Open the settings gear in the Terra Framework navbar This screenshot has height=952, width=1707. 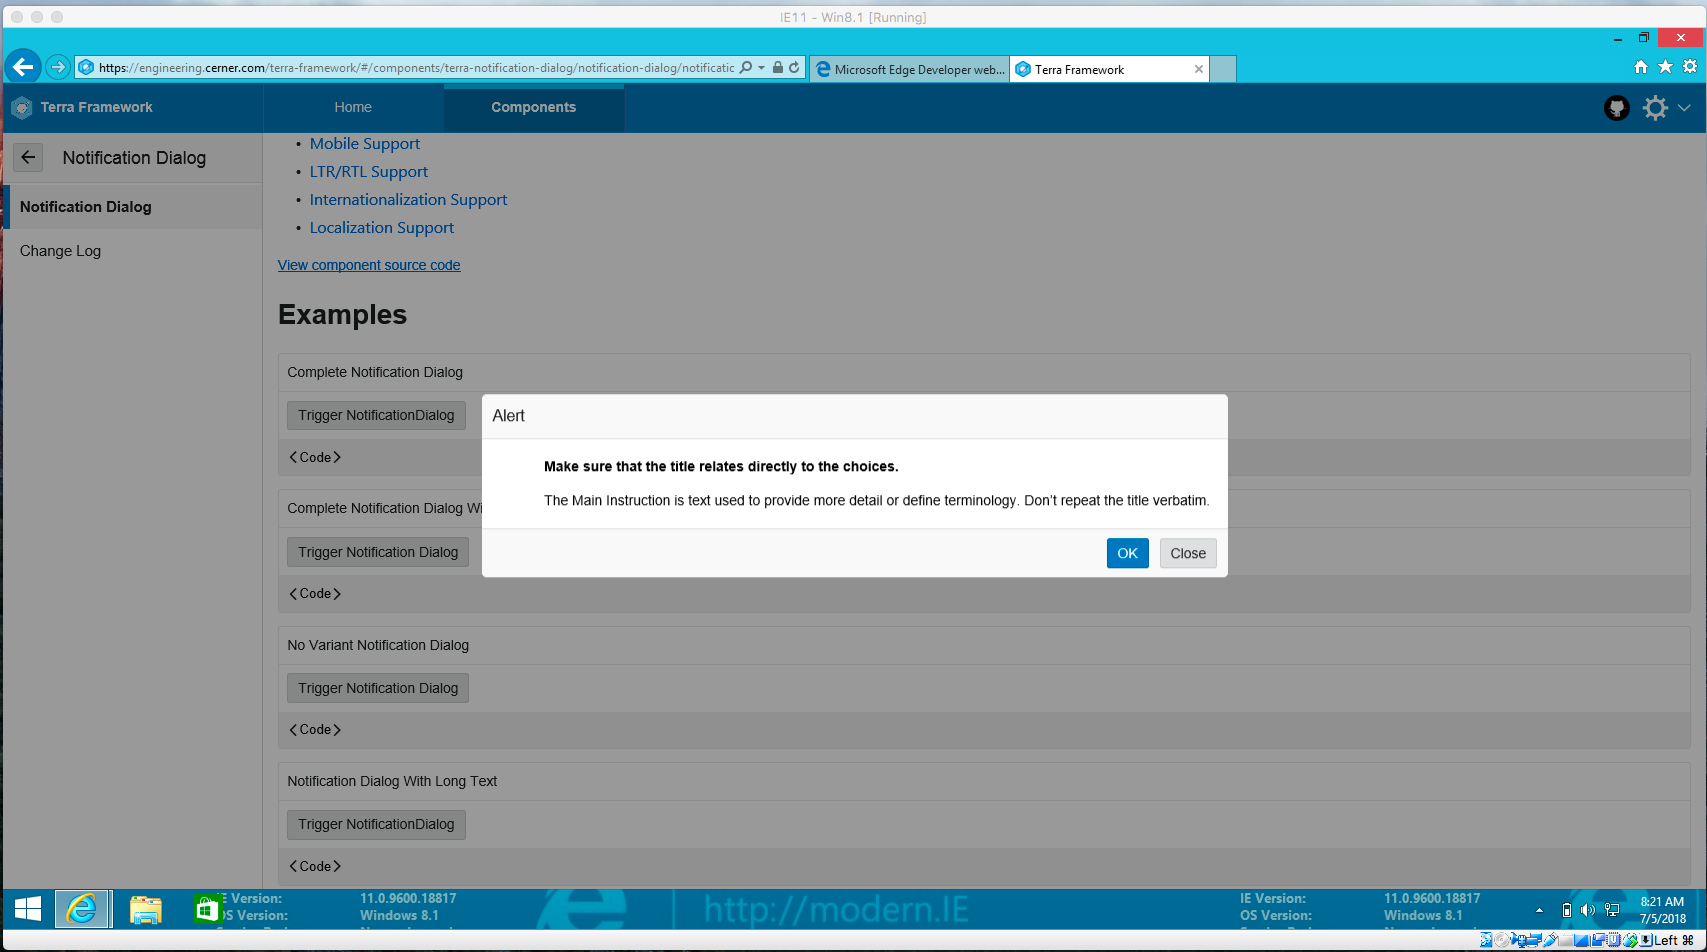pyautogui.click(x=1657, y=107)
